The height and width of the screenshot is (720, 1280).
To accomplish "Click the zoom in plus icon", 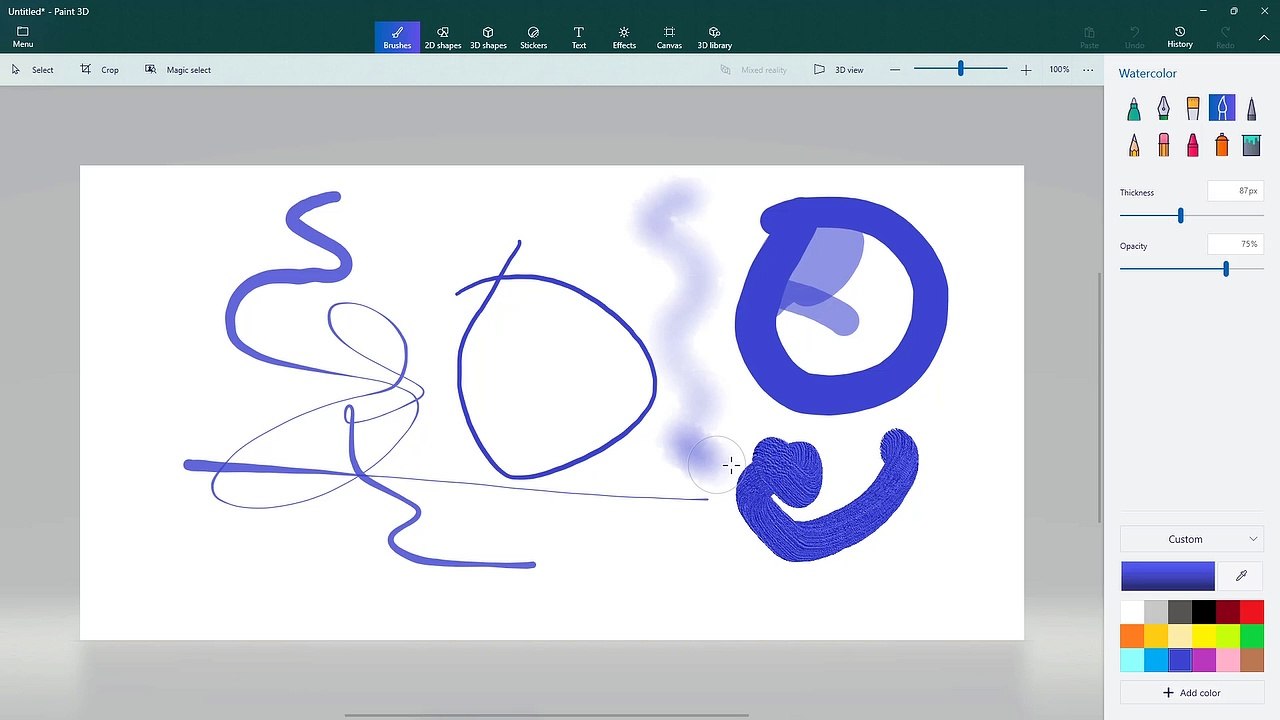I will click(1025, 70).
